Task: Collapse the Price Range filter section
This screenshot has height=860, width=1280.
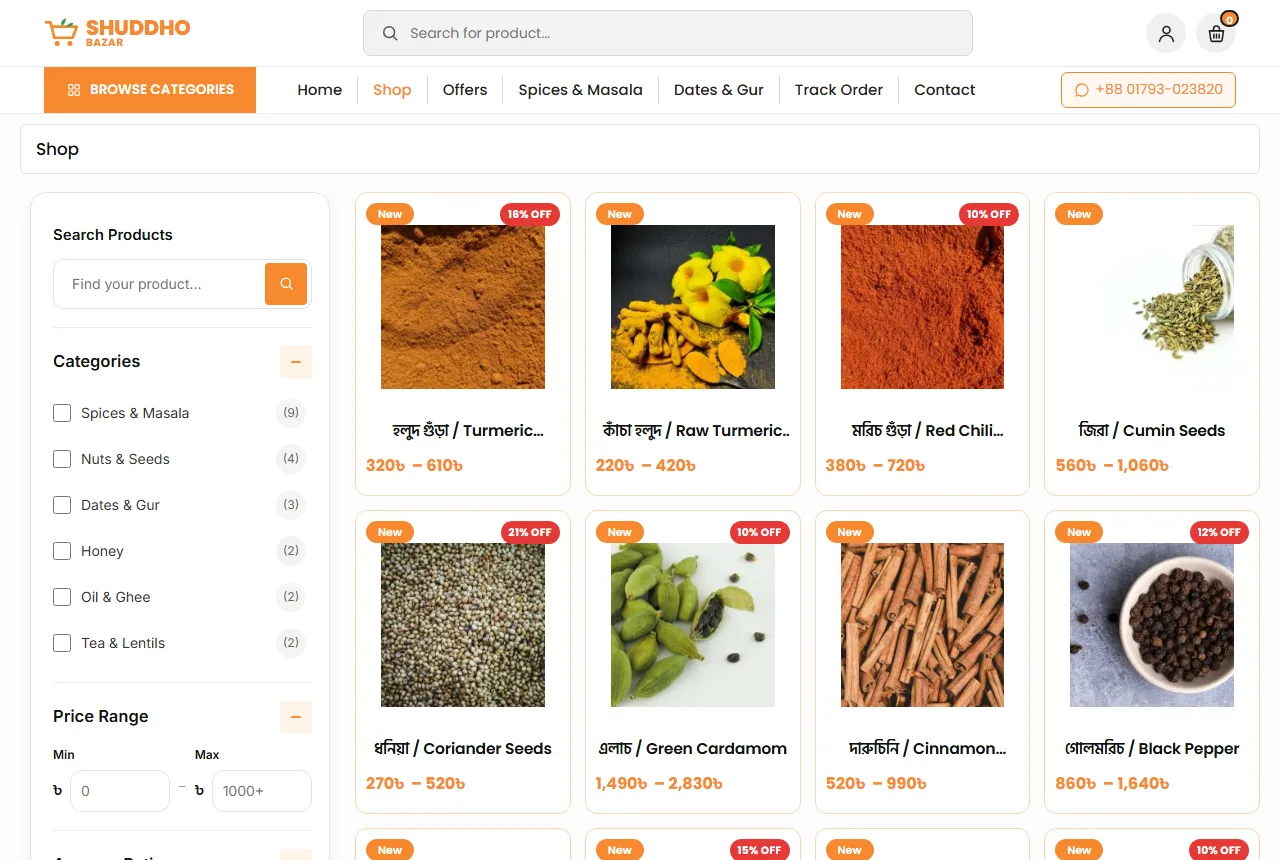Action: point(296,717)
